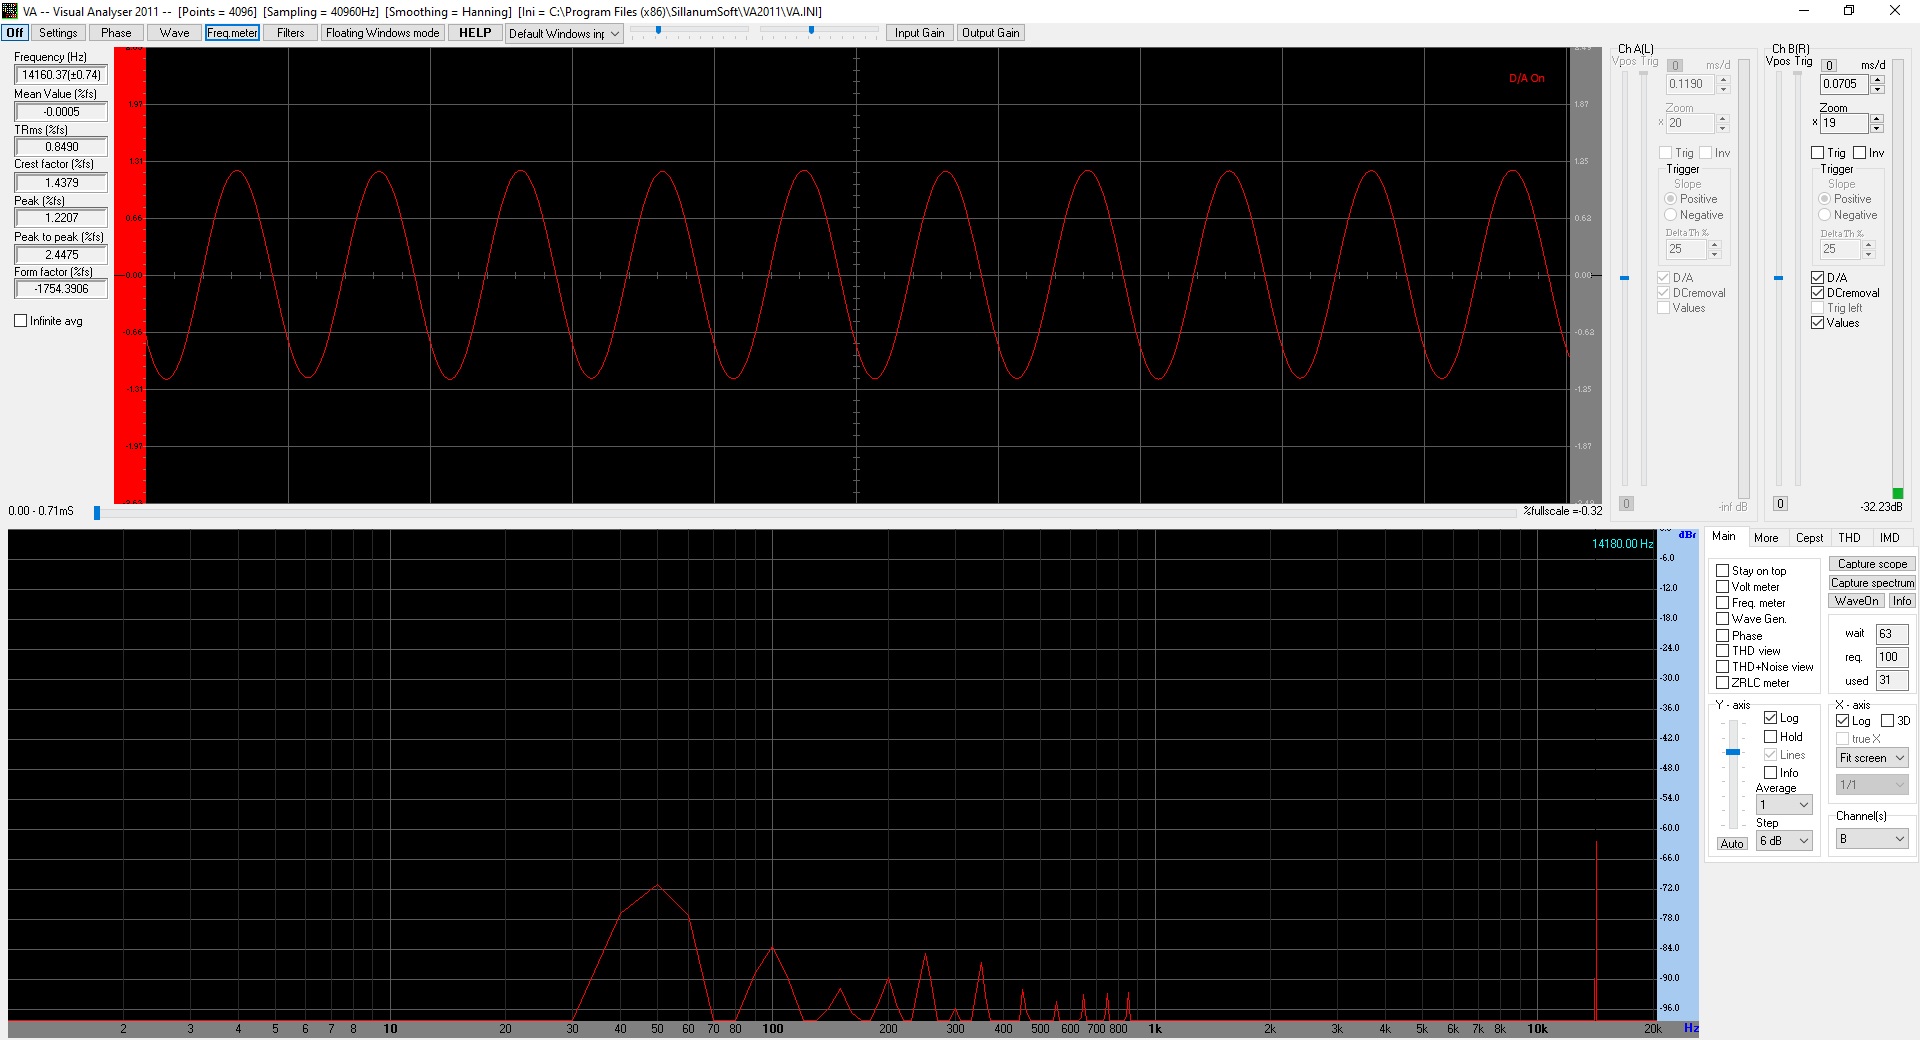This screenshot has width=1920, height=1040.
Task: Open the Channel(s) dropdown showing B
Action: [x=1872, y=839]
